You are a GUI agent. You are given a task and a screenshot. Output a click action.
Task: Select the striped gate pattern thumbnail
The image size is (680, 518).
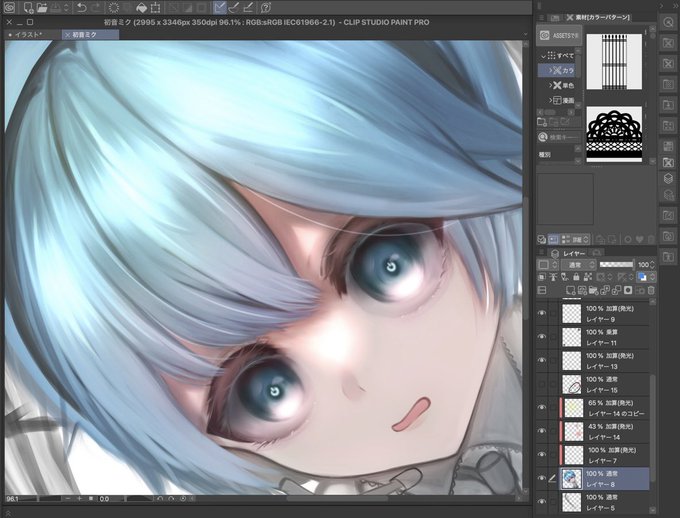[x=614, y=62]
